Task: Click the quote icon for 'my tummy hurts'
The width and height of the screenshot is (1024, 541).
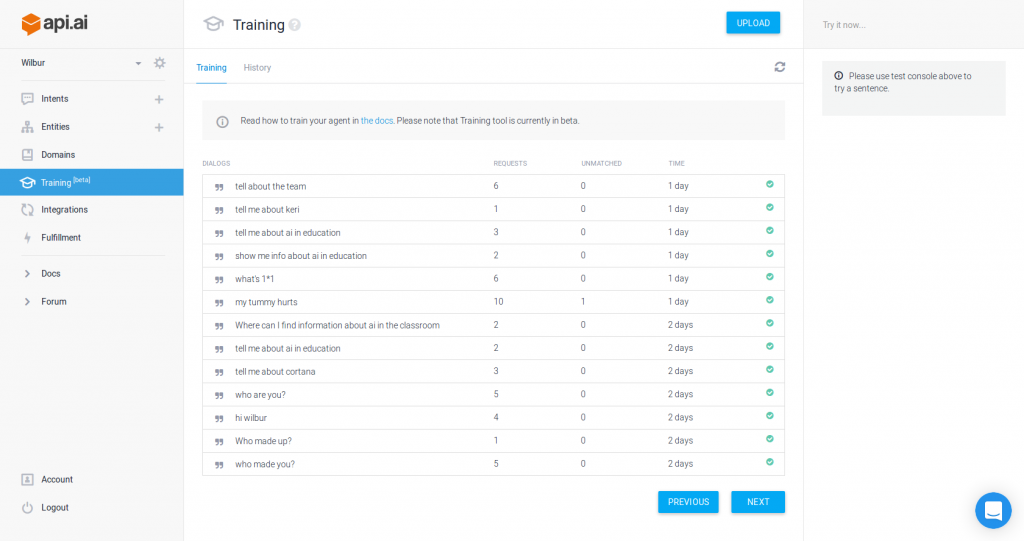Action: pyautogui.click(x=219, y=302)
